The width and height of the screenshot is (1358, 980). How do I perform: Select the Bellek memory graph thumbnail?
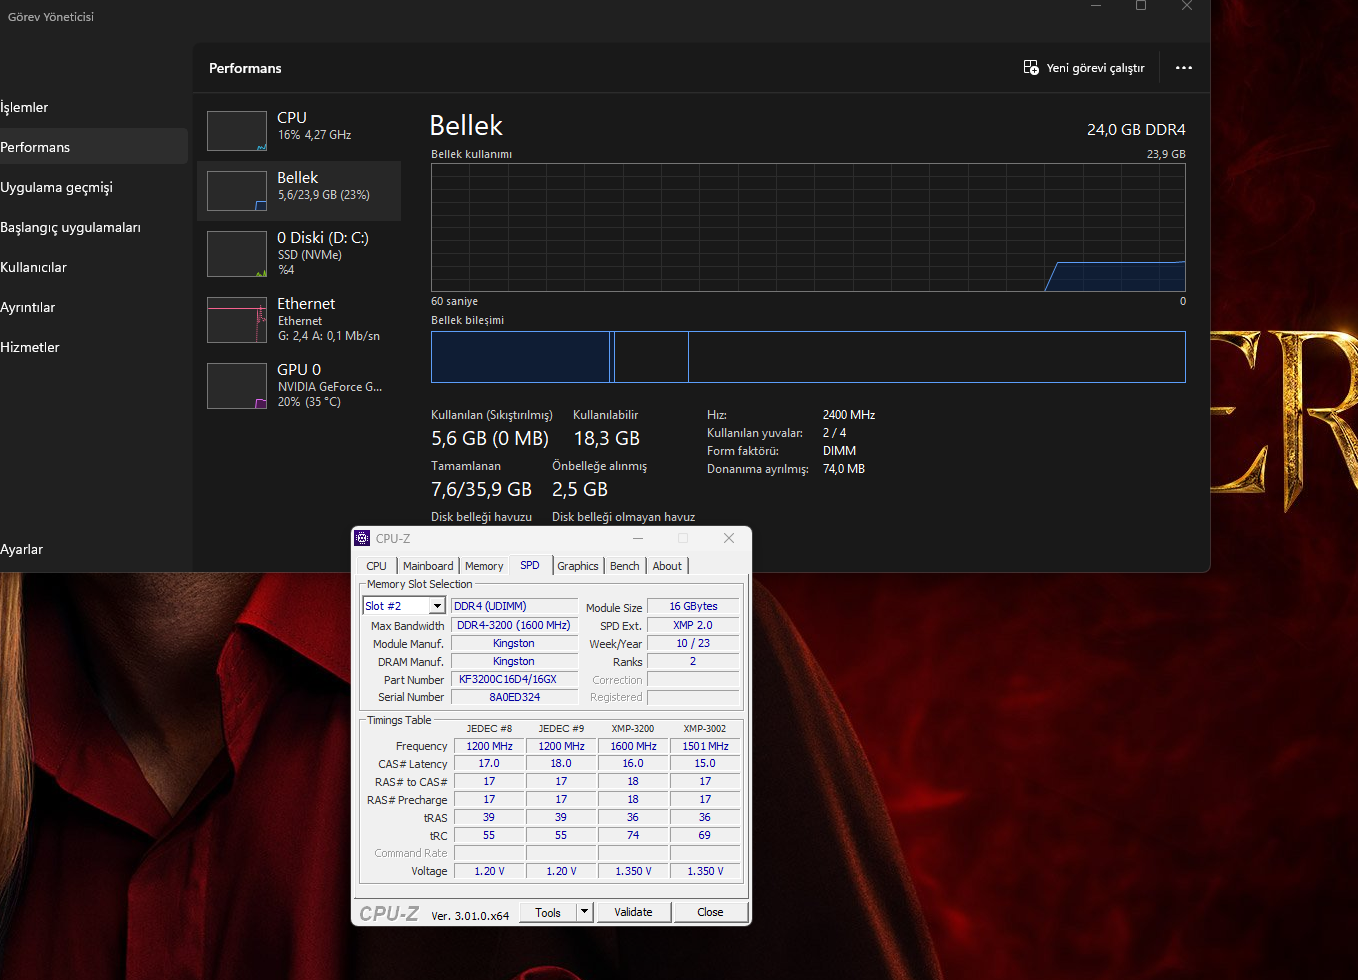[x=237, y=191]
